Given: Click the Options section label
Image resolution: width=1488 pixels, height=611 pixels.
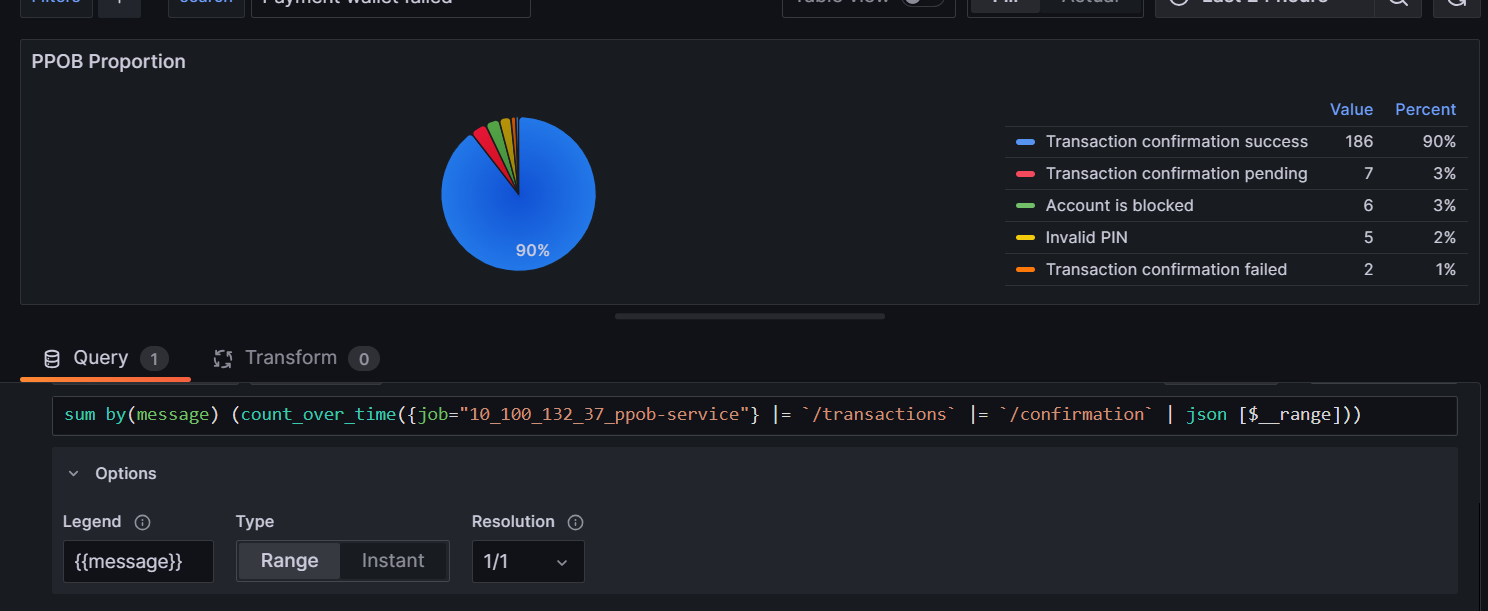Looking at the screenshot, I should tap(126, 474).
